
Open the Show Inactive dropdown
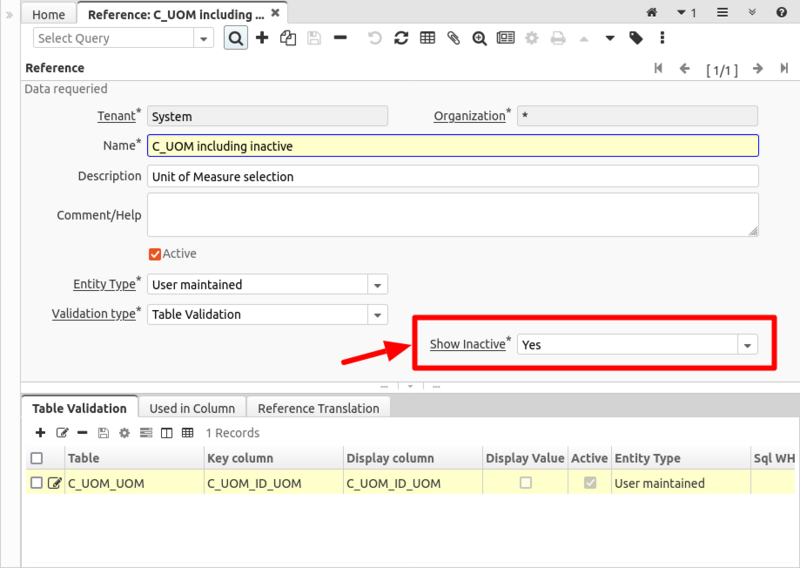click(x=747, y=344)
